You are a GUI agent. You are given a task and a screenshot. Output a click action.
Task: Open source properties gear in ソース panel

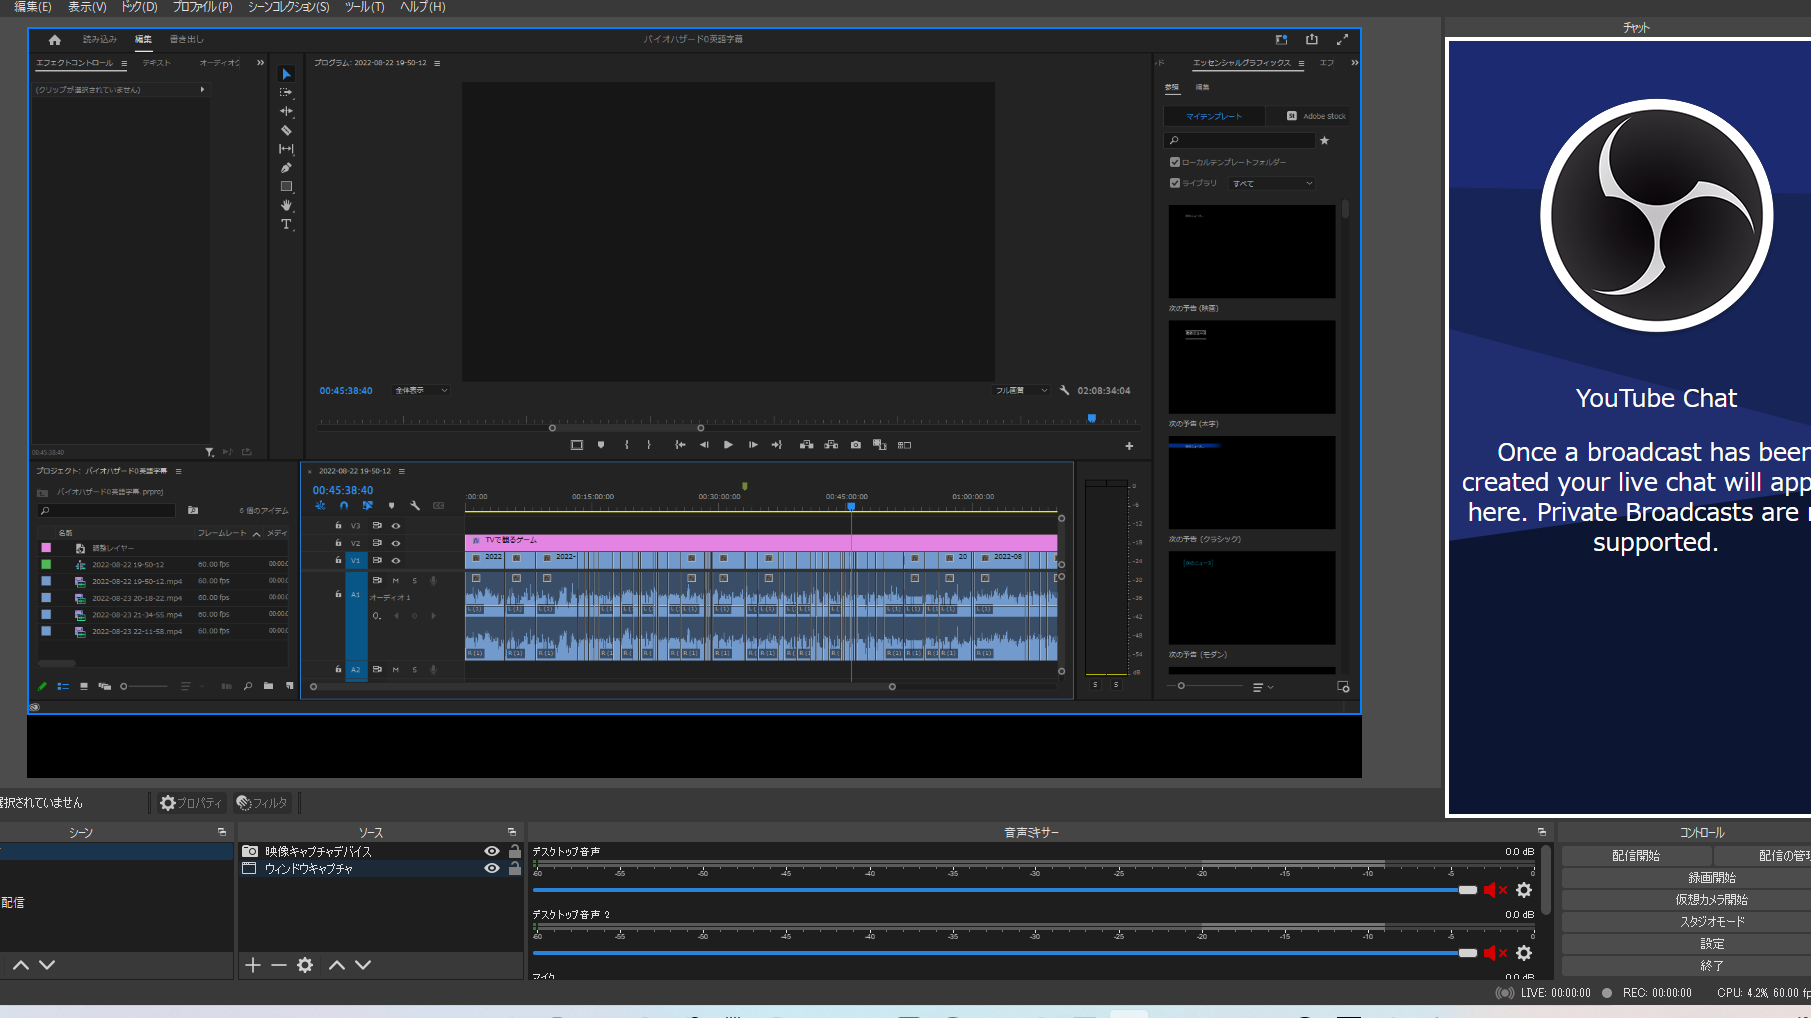pos(305,965)
